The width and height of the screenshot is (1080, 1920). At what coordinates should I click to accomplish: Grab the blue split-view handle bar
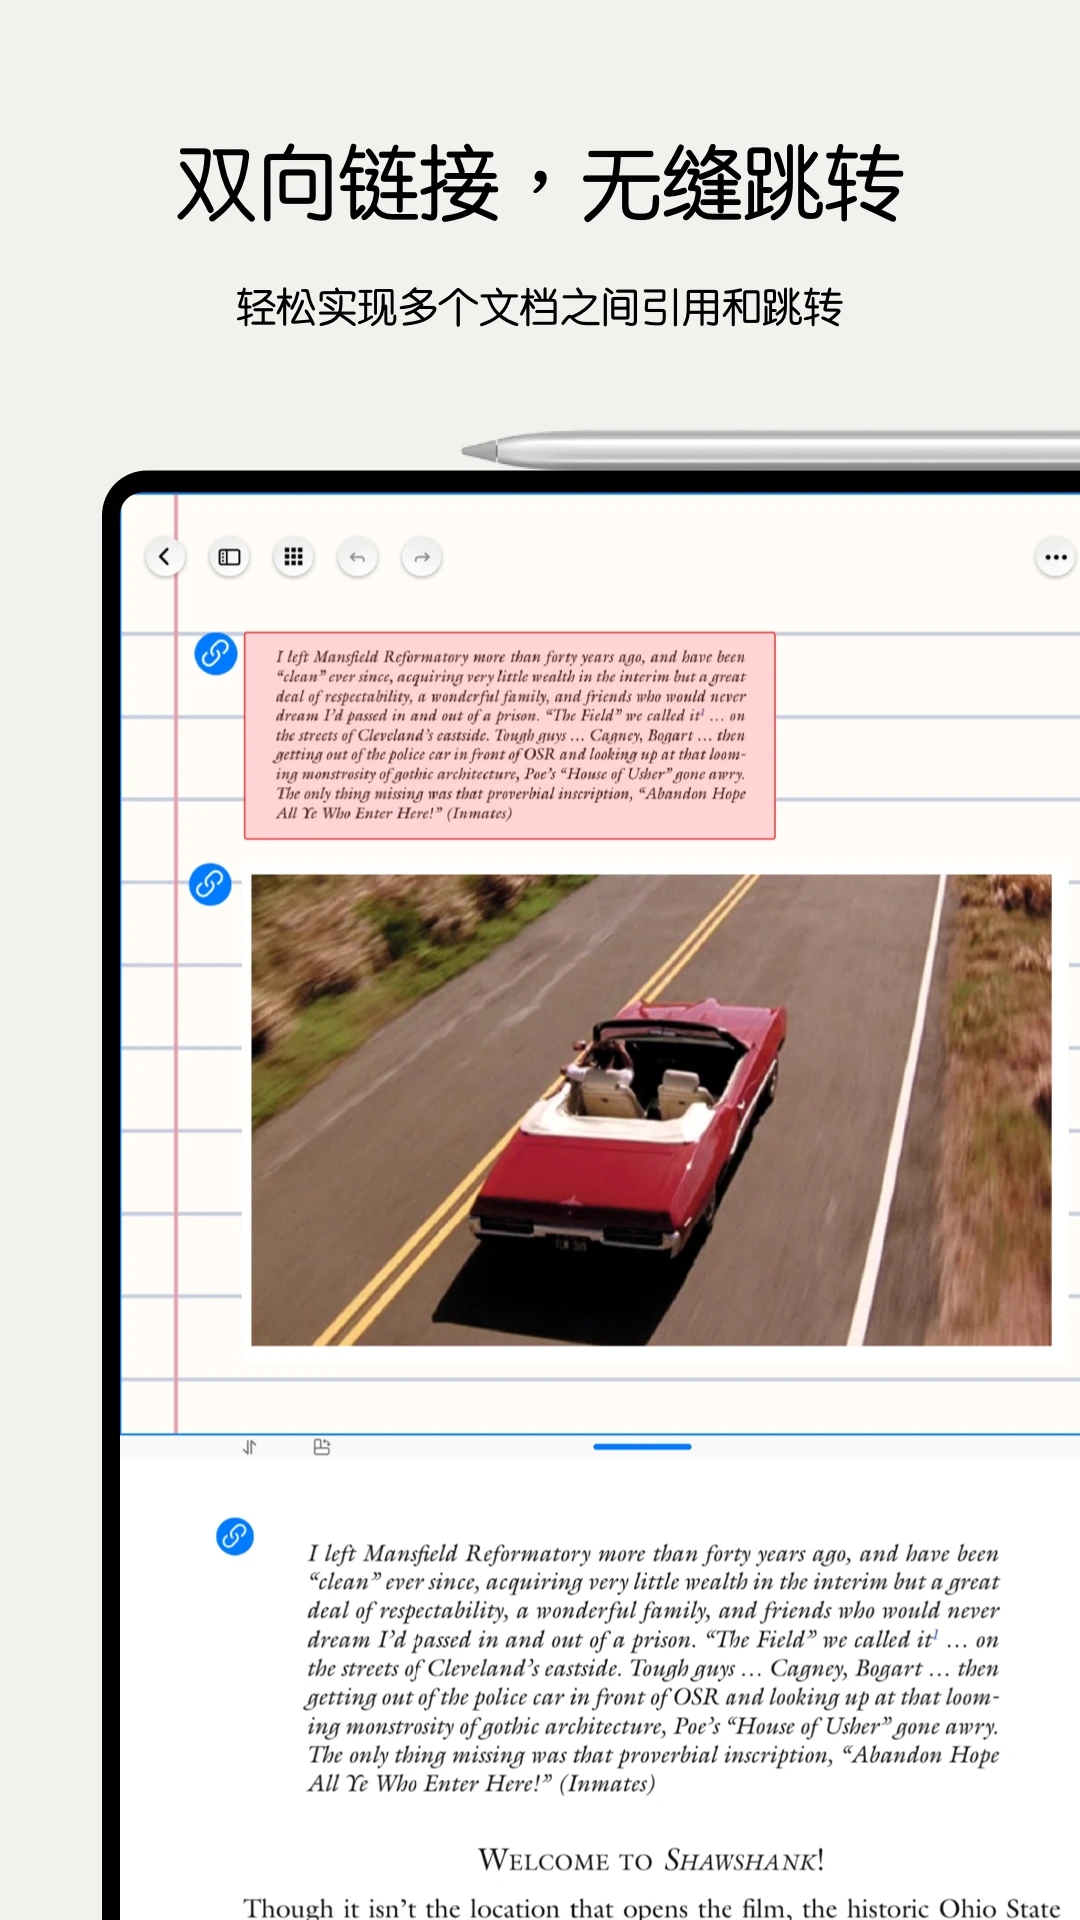click(x=642, y=1446)
